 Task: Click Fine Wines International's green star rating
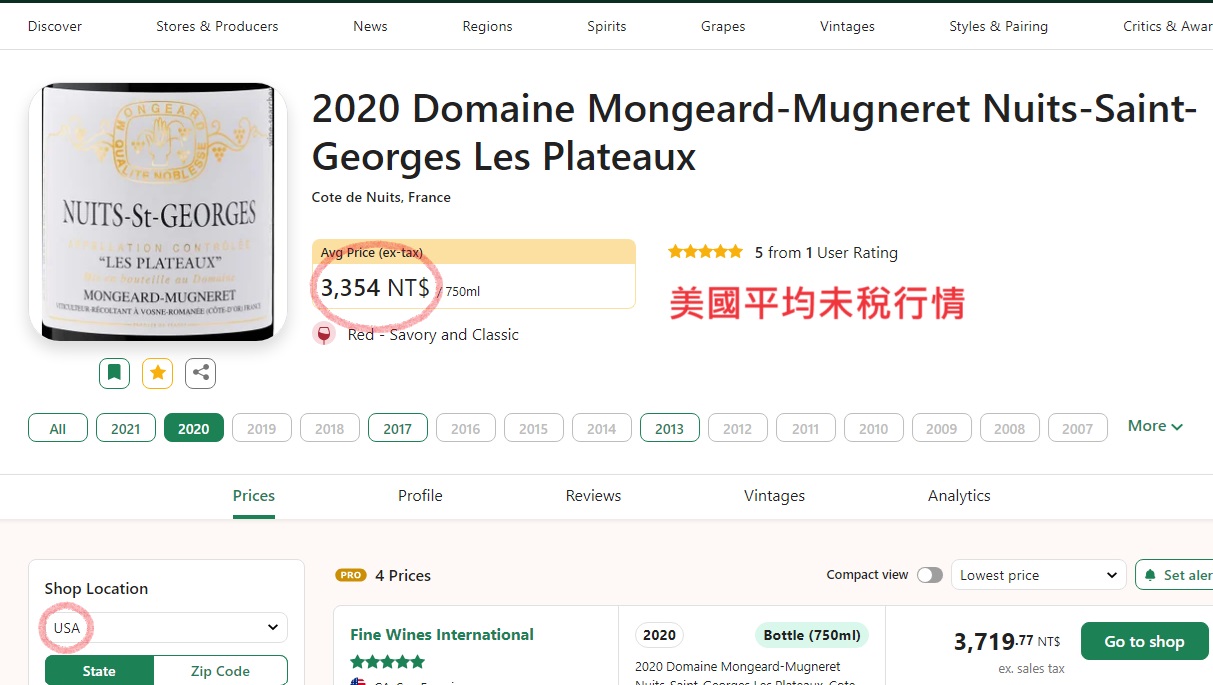(x=388, y=661)
